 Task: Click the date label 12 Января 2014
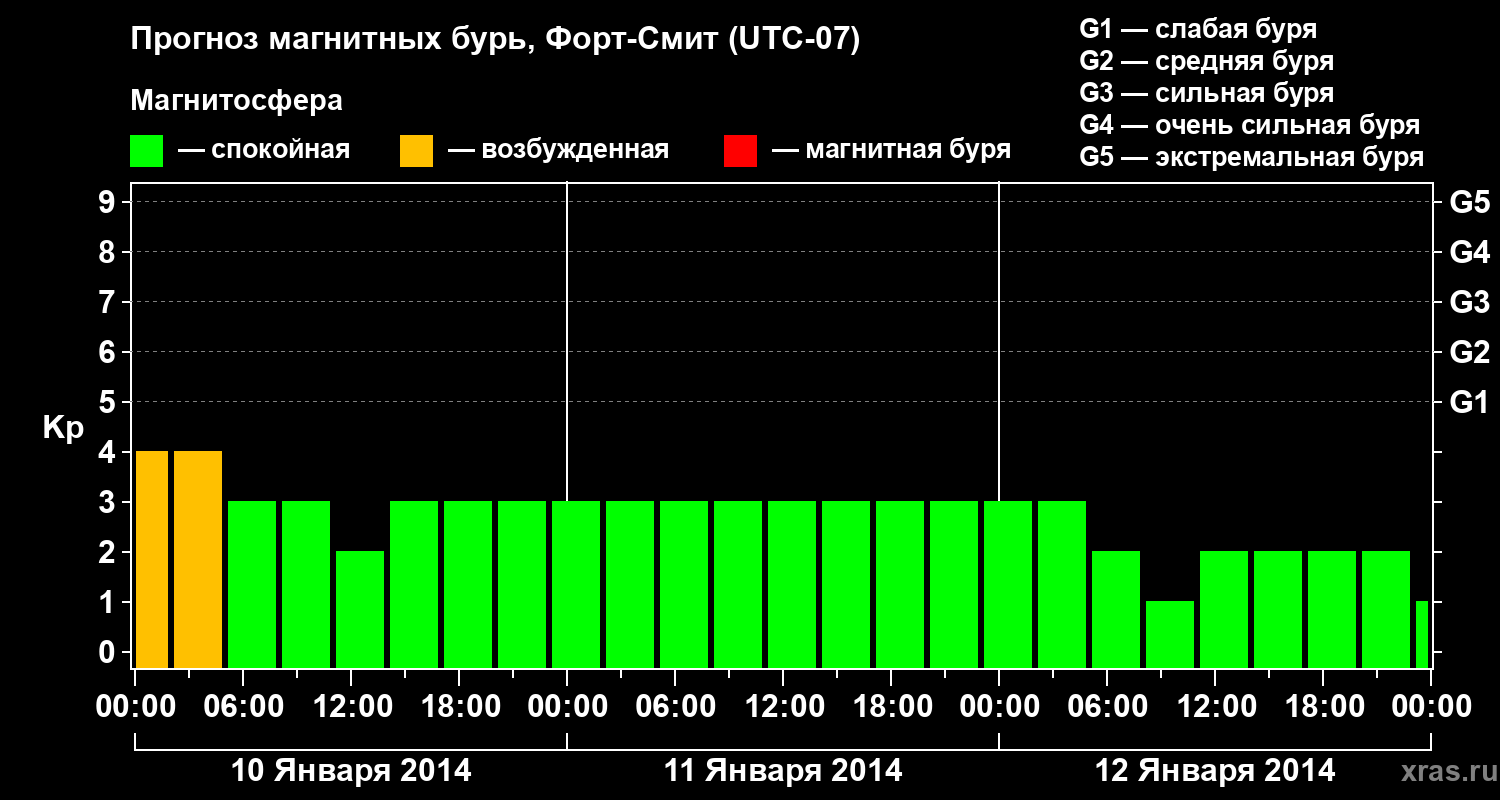pyautogui.click(x=1215, y=771)
